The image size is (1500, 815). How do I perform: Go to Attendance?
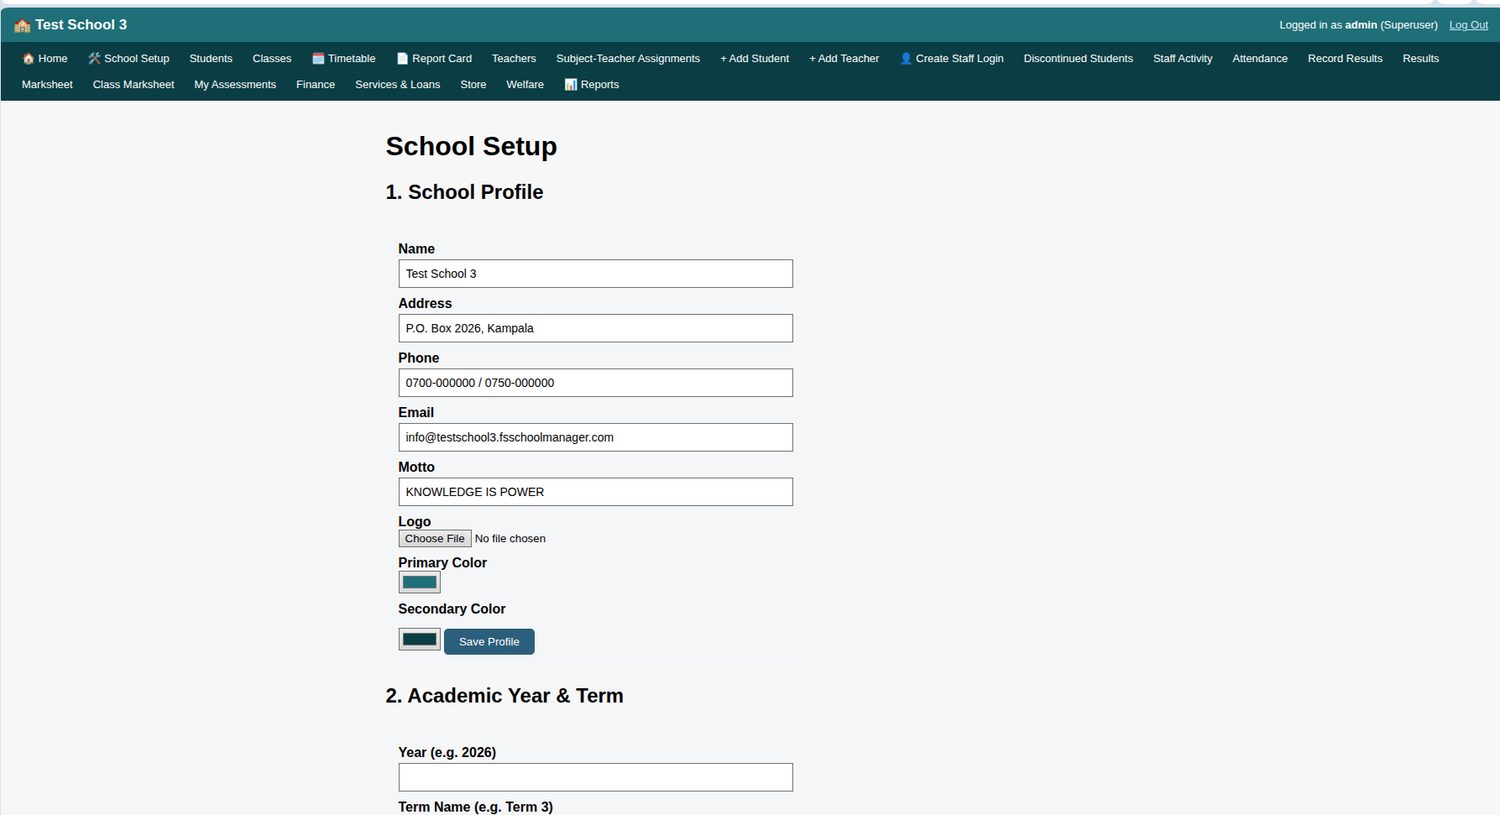(x=1260, y=59)
